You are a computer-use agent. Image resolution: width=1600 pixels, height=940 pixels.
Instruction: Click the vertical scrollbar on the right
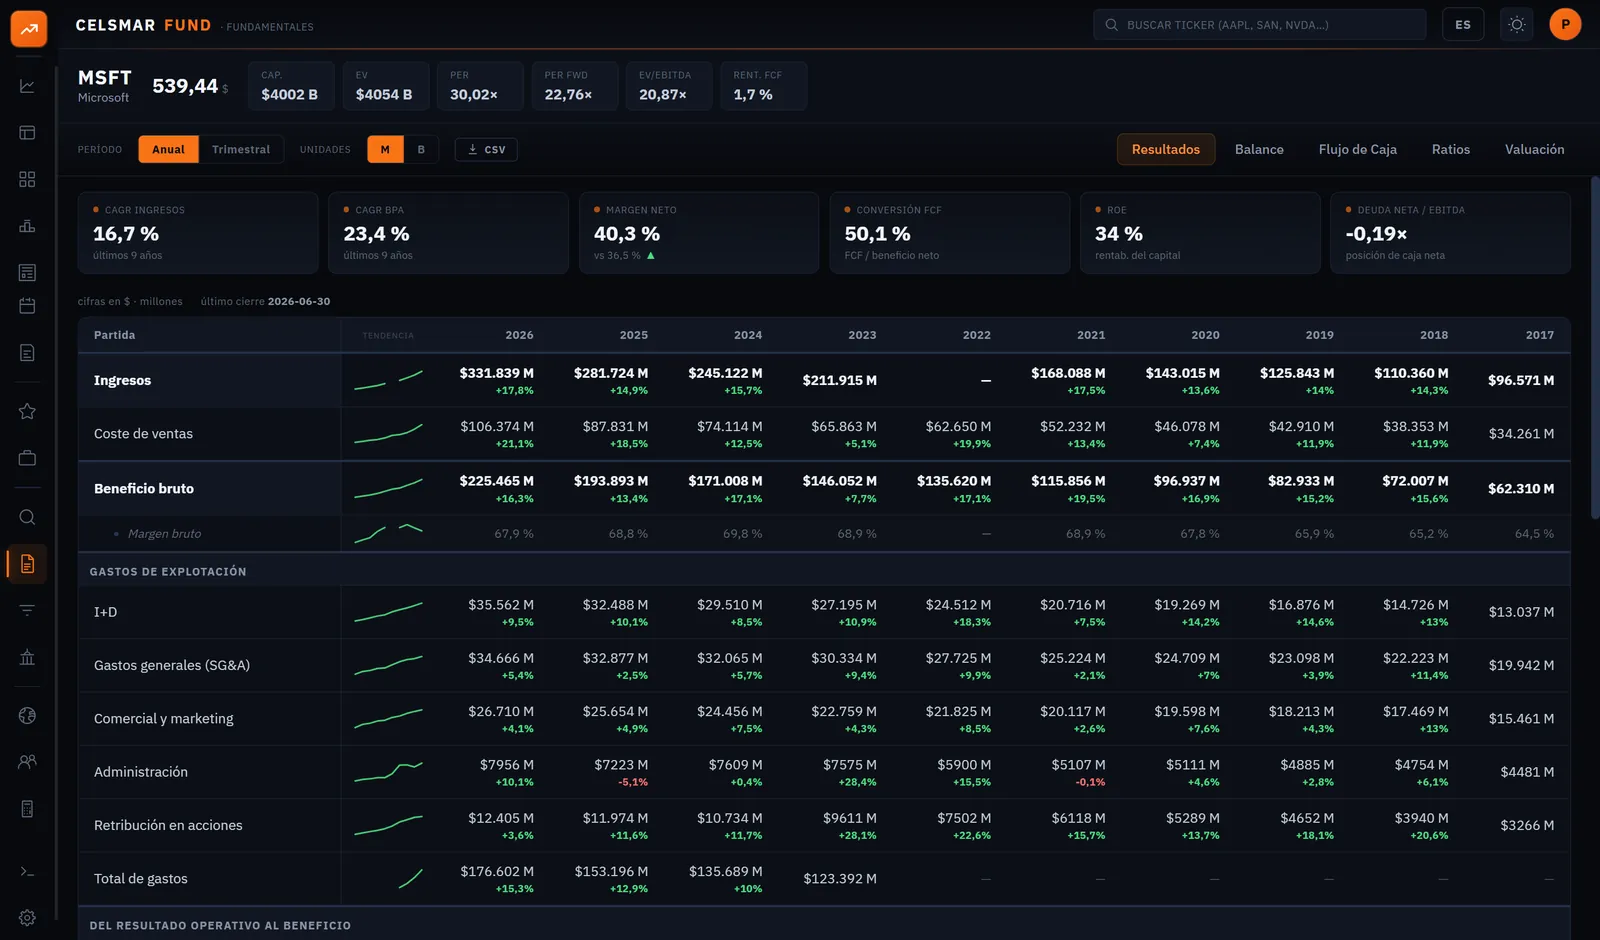1594,348
